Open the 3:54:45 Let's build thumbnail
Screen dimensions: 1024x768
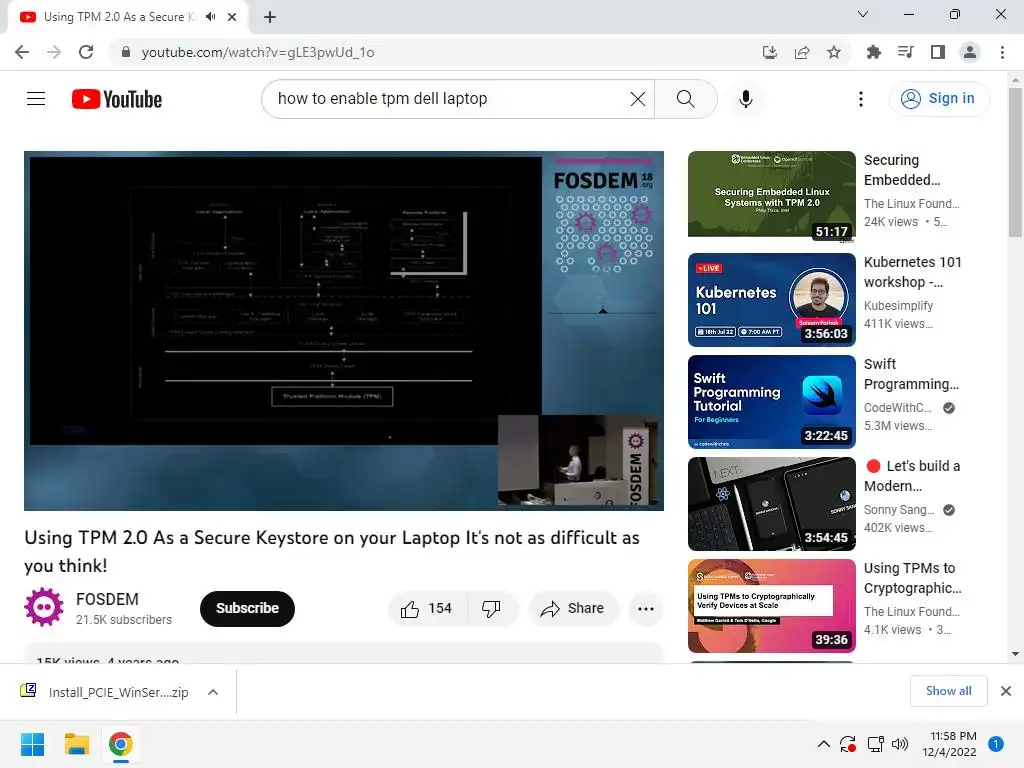[x=772, y=504]
